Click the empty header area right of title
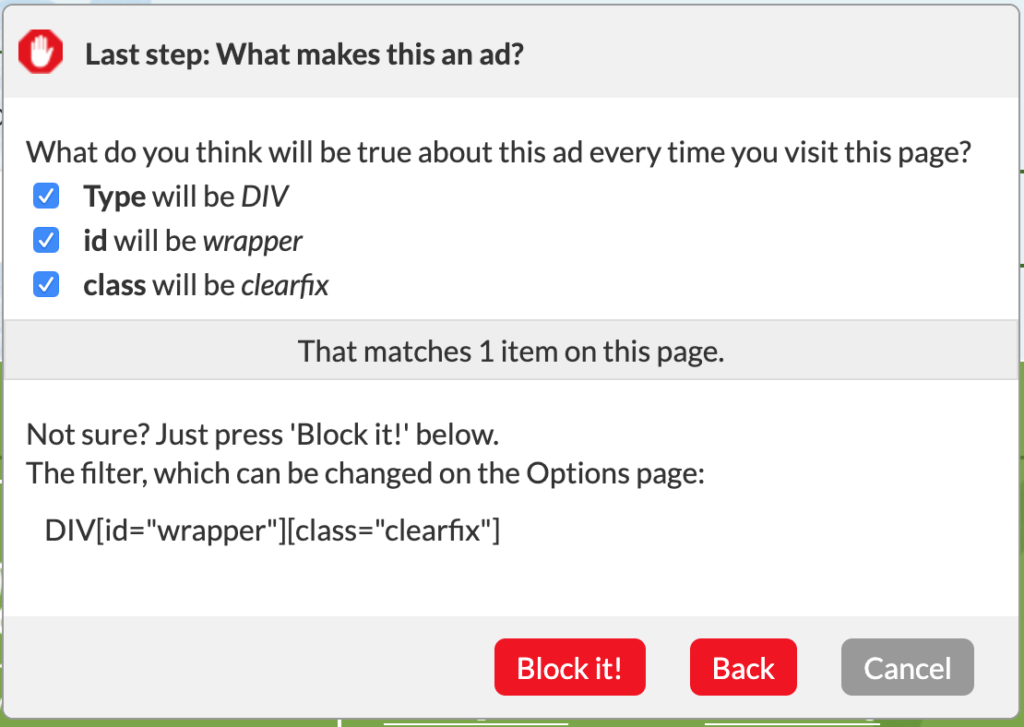The width and height of the screenshot is (1024, 727). (x=771, y=54)
